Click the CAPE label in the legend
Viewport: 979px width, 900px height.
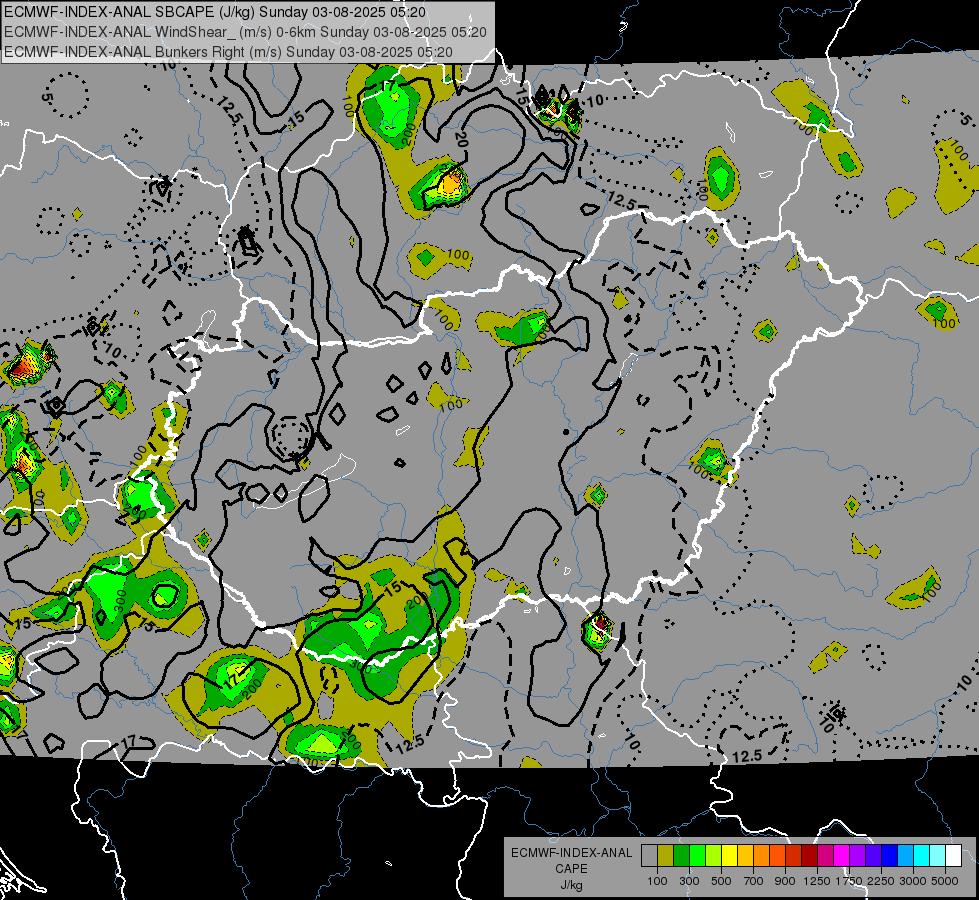click(x=571, y=869)
